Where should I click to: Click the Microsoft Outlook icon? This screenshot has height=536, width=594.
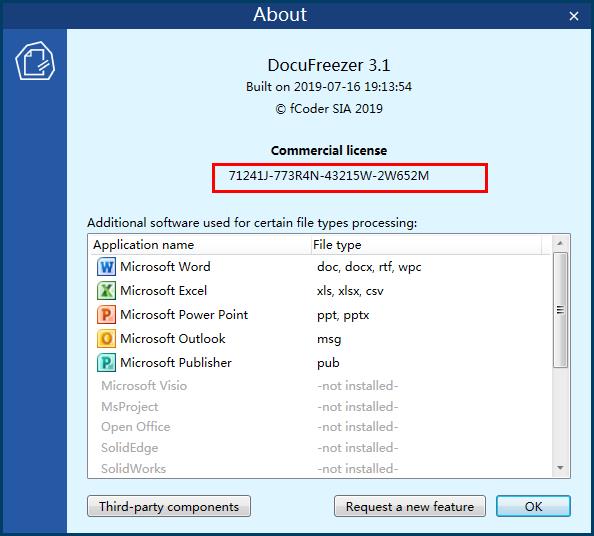pos(106,339)
